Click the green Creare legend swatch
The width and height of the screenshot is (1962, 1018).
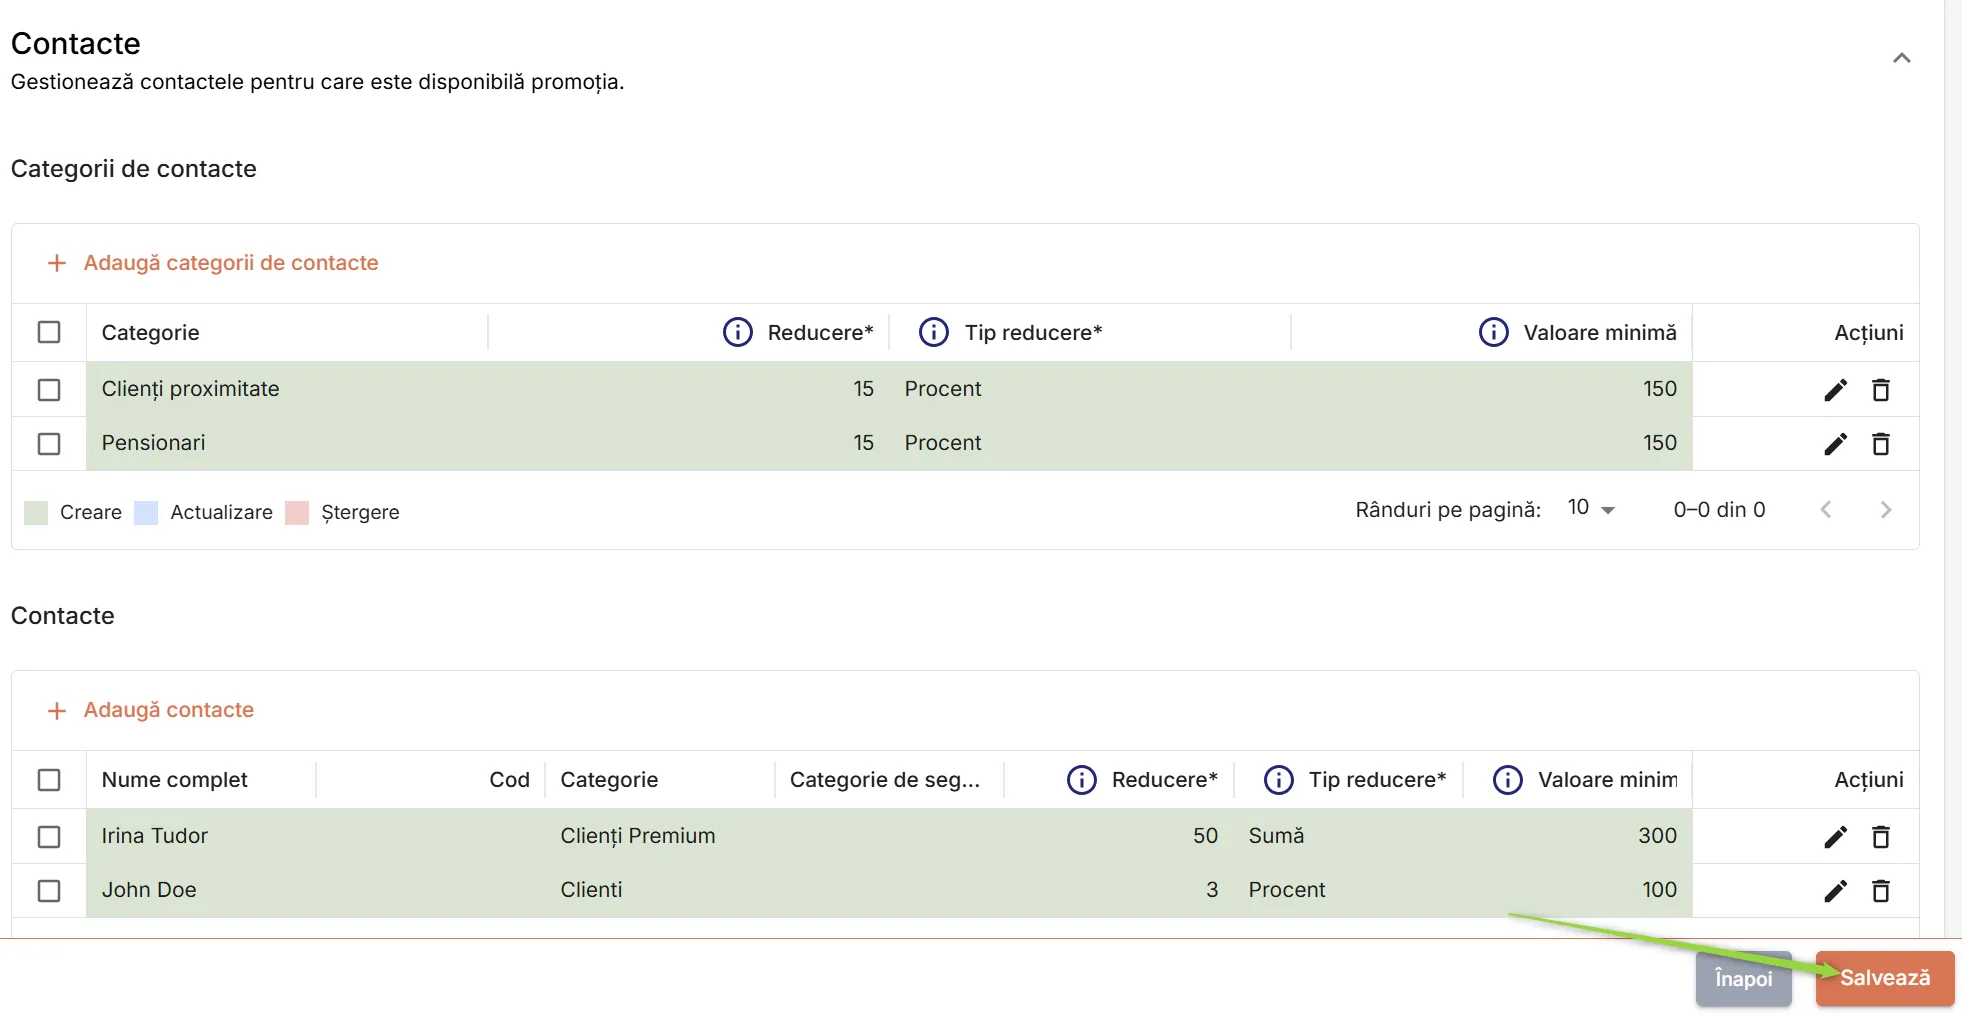[36, 512]
